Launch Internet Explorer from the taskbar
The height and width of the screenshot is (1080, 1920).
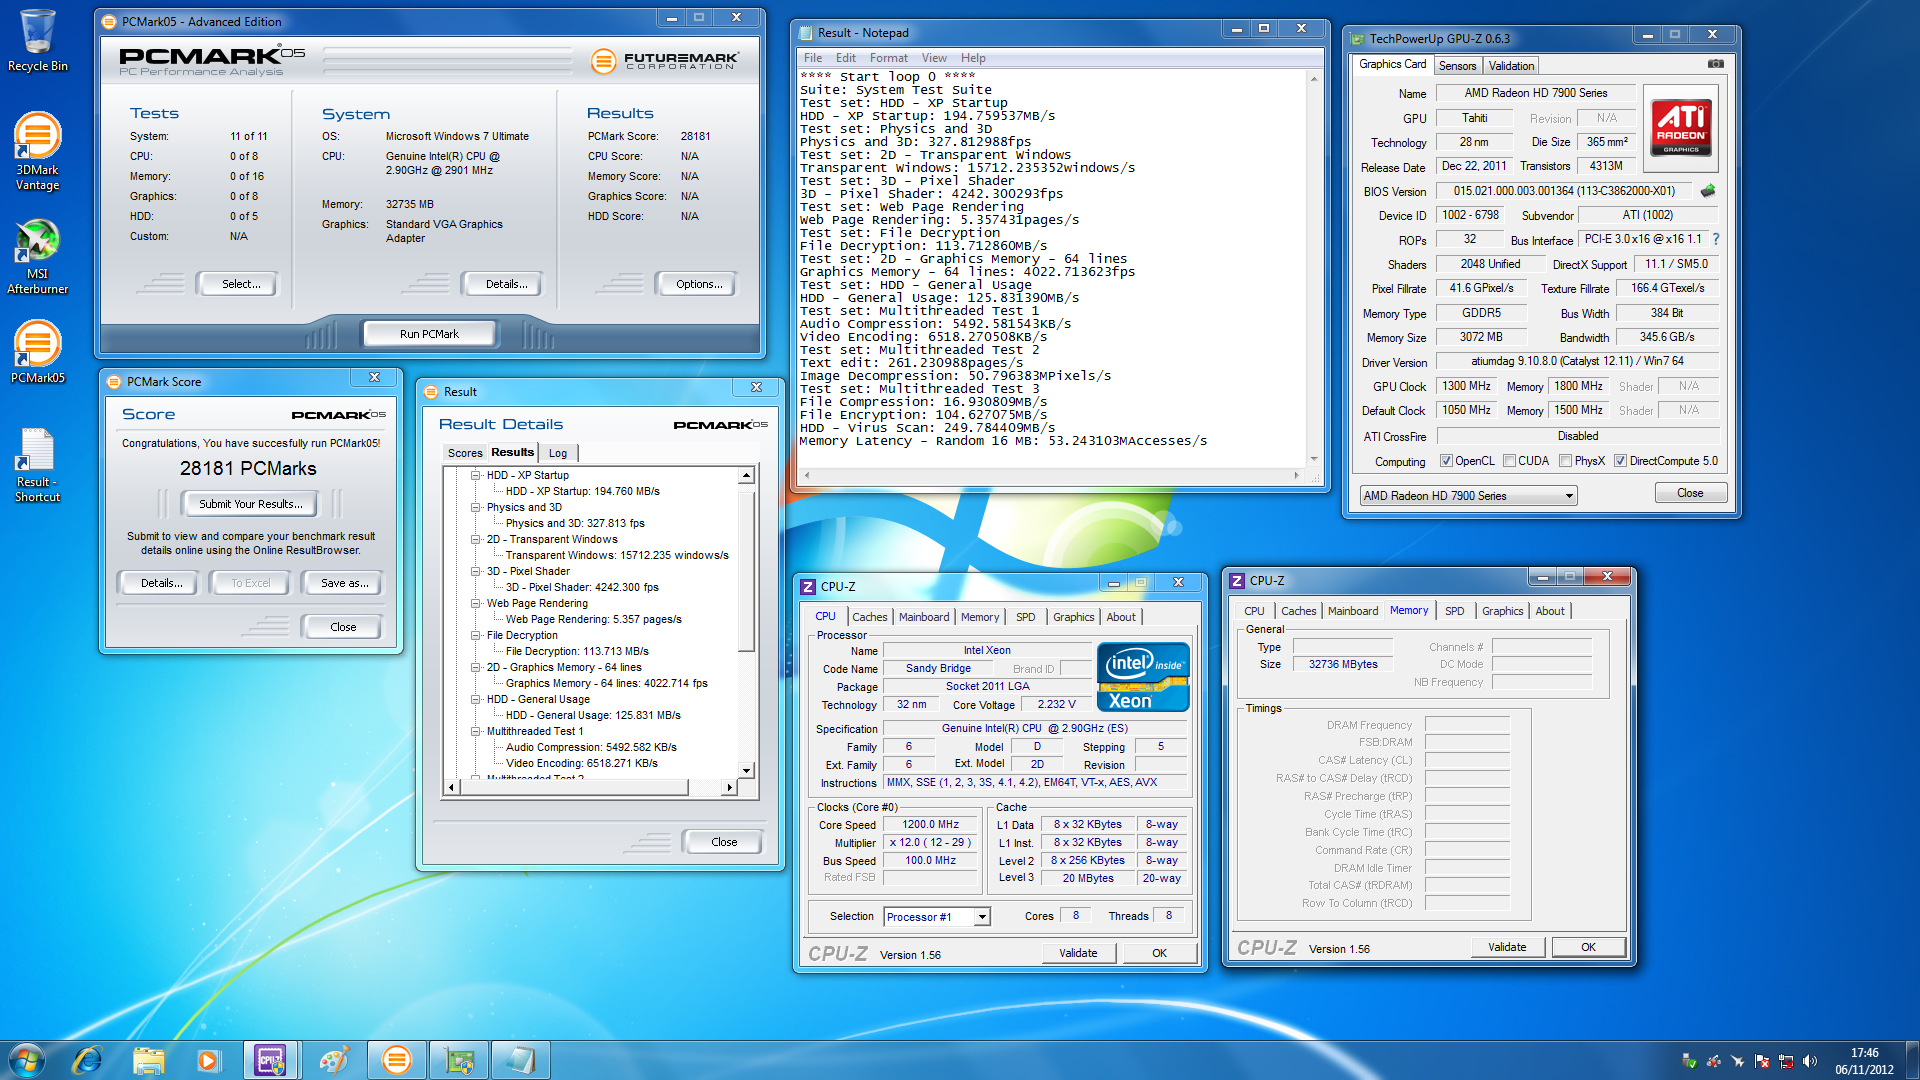click(88, 1060)
